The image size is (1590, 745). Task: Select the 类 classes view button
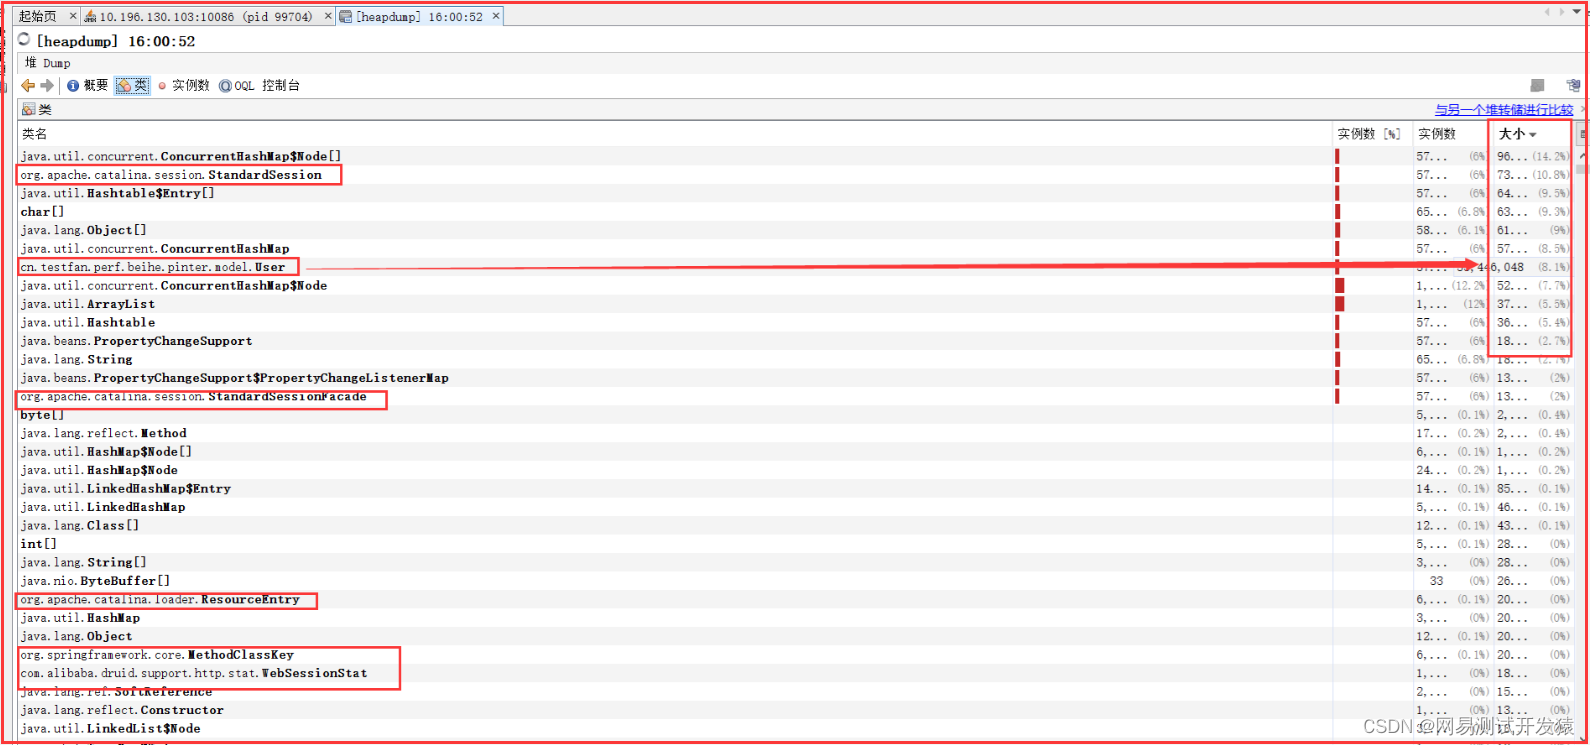(x=132, y=86)
